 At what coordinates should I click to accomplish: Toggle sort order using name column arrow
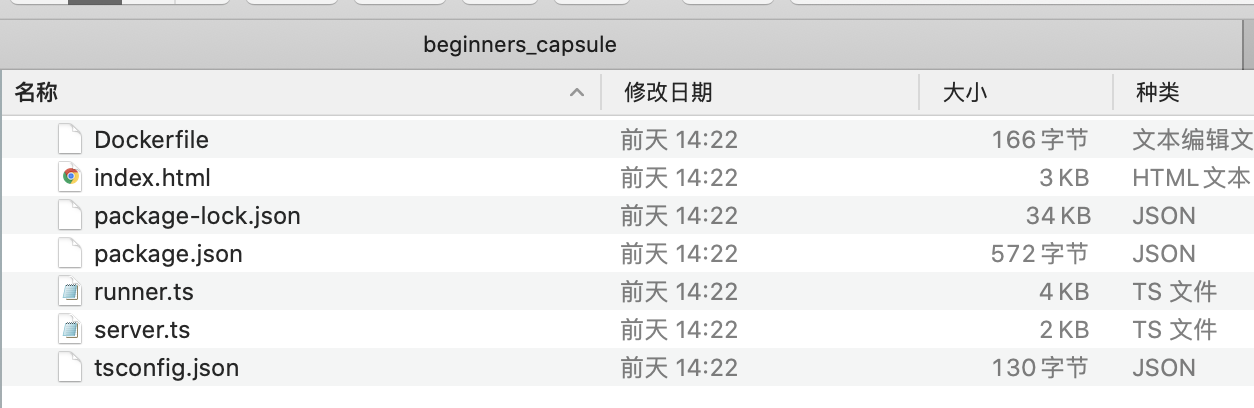(577, 93)
